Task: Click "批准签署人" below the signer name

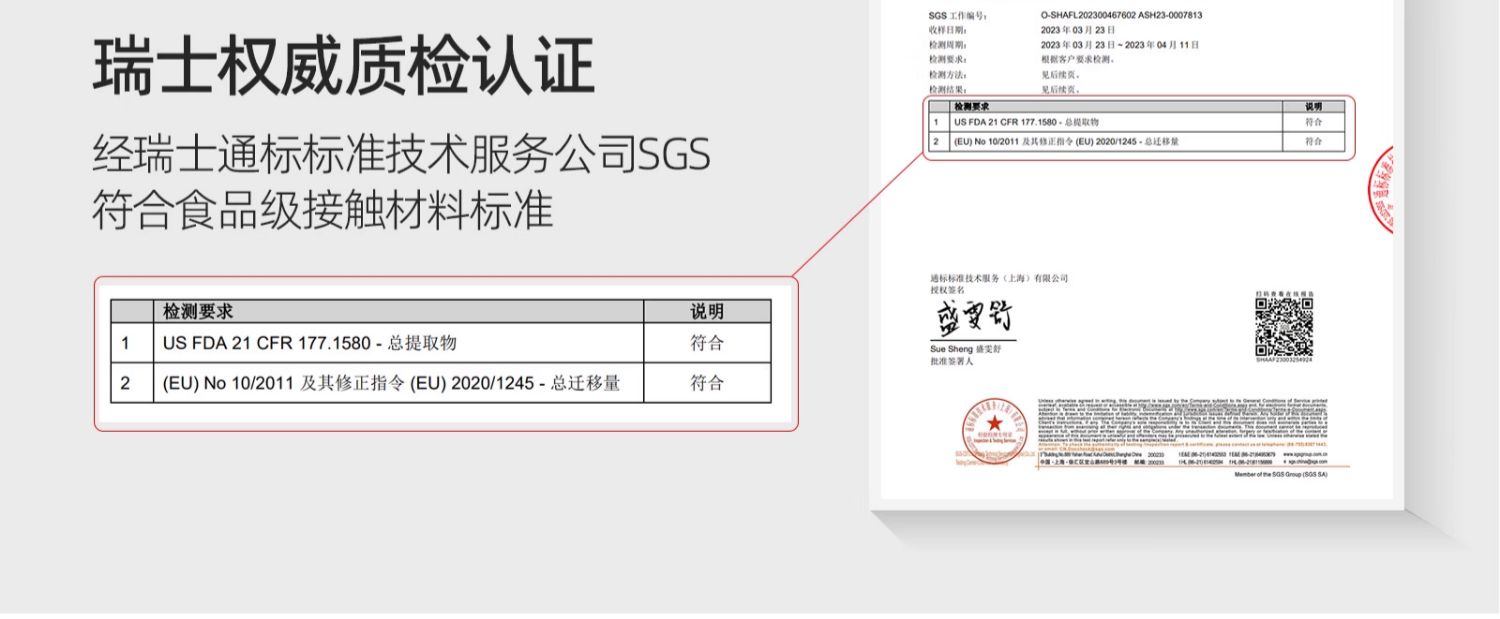Action: pos(951,361)
